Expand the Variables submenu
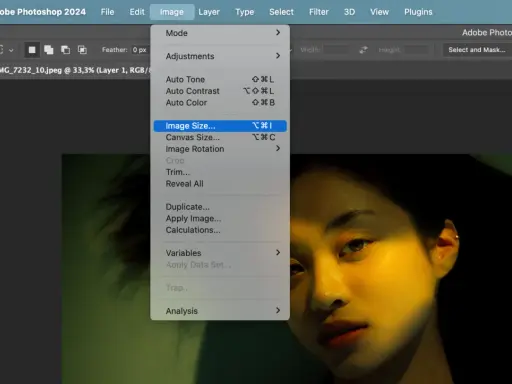This screenshot has width=512, height=384. pos(220,253)
